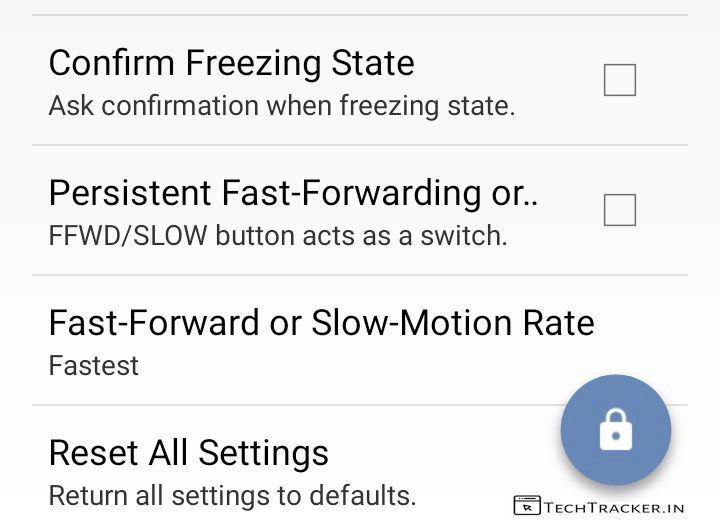Click the white lock glyph icon
This screenshot has width=720, height=528.
616,432
